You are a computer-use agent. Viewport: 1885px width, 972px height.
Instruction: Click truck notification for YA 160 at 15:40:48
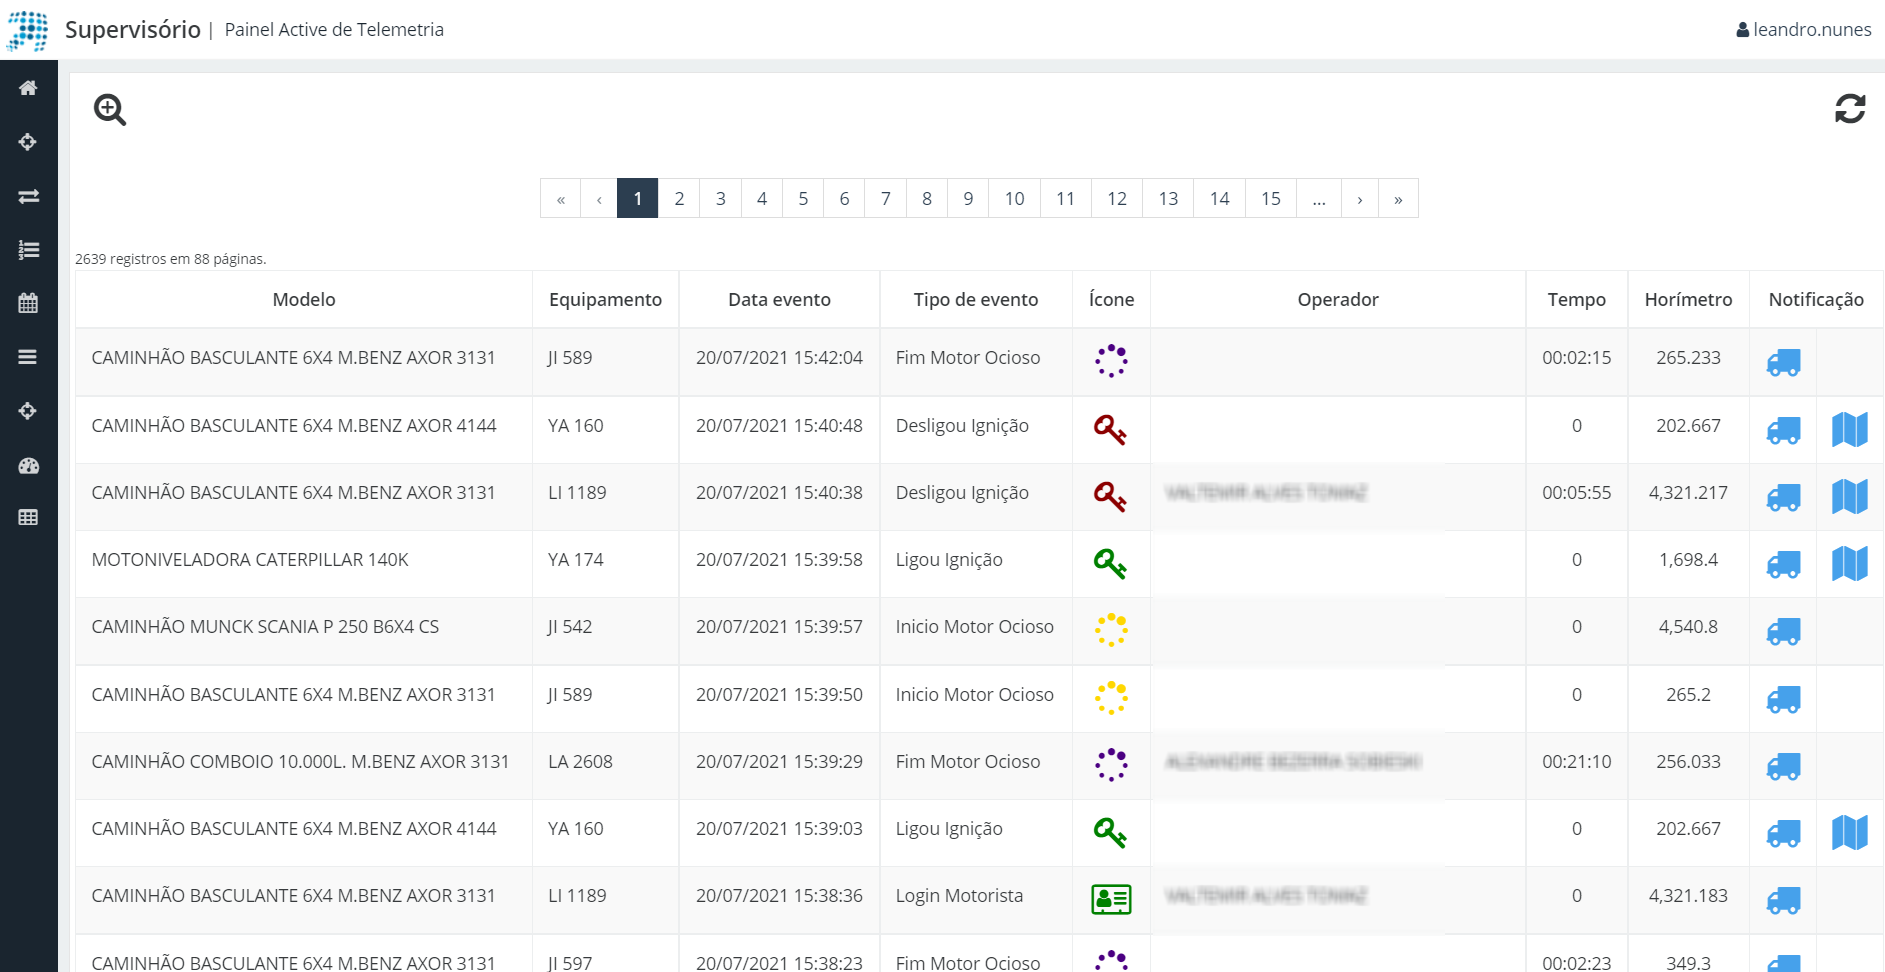[x=1783, y=431]
